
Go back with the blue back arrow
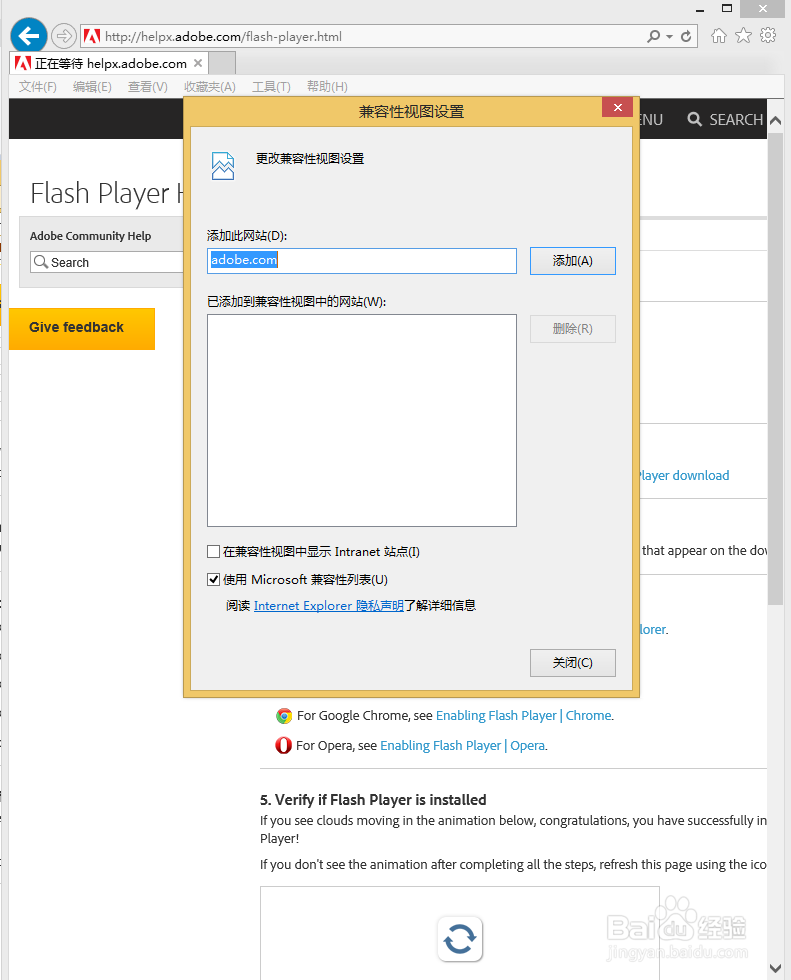(29, 36)
